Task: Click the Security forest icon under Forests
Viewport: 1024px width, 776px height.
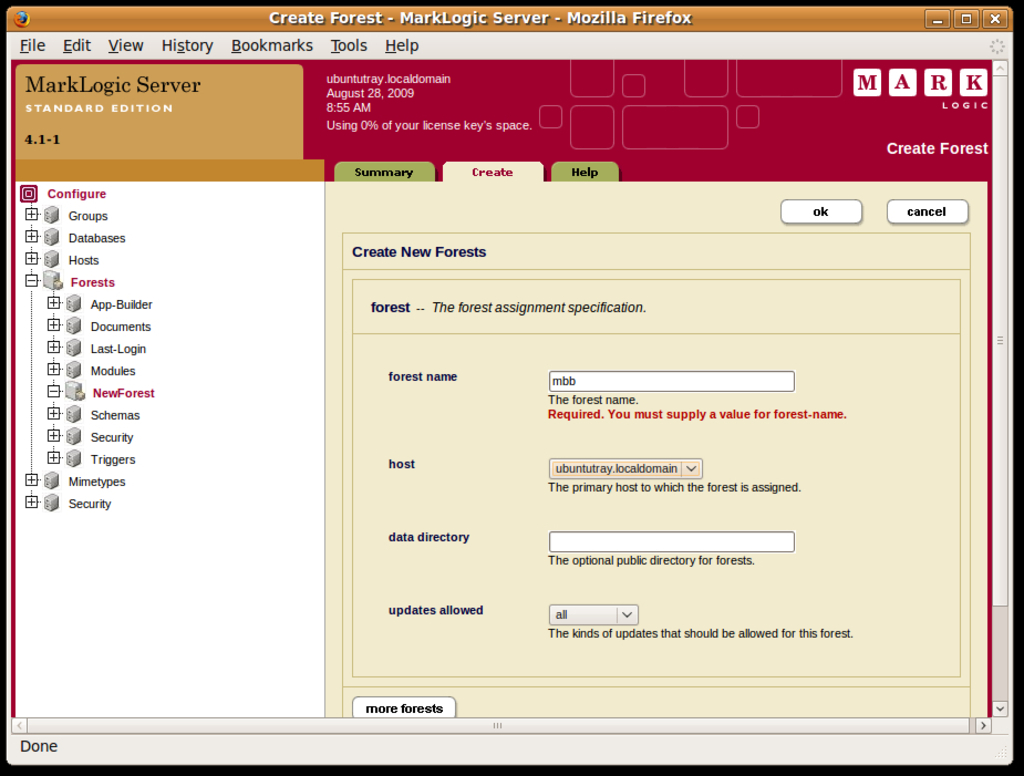Action: [74, 438]
